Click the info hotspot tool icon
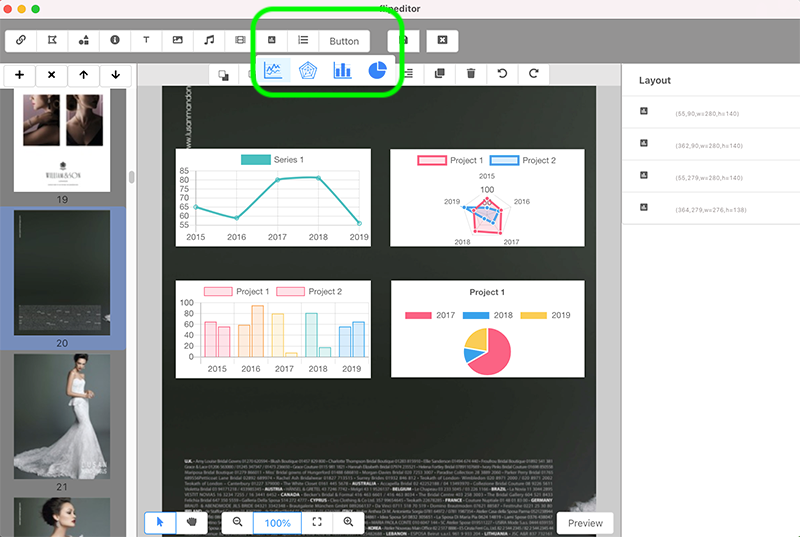 point(115,40)
